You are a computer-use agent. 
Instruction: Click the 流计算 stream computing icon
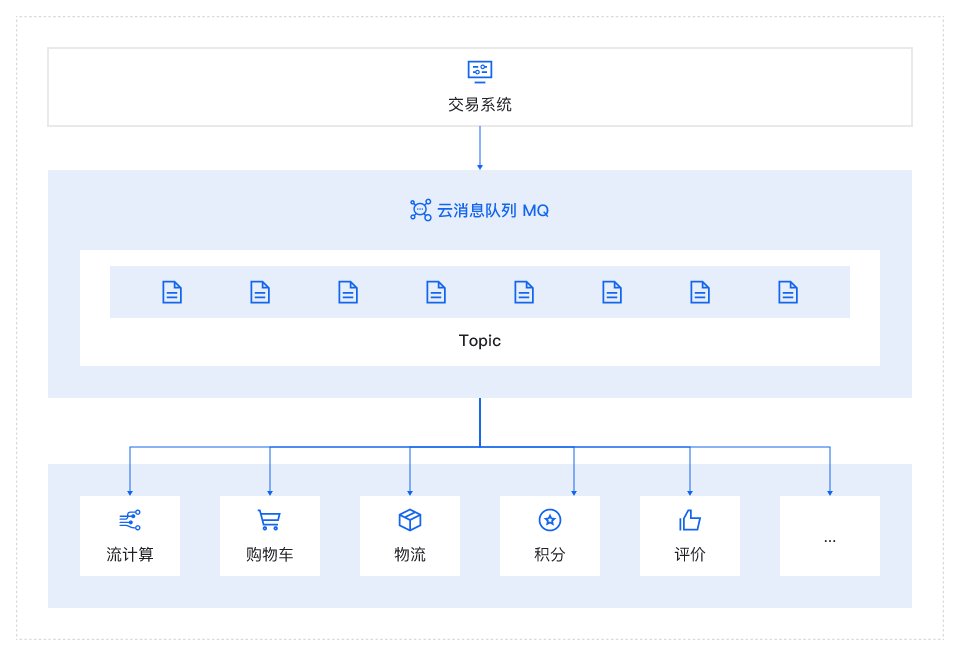(130, 518)
